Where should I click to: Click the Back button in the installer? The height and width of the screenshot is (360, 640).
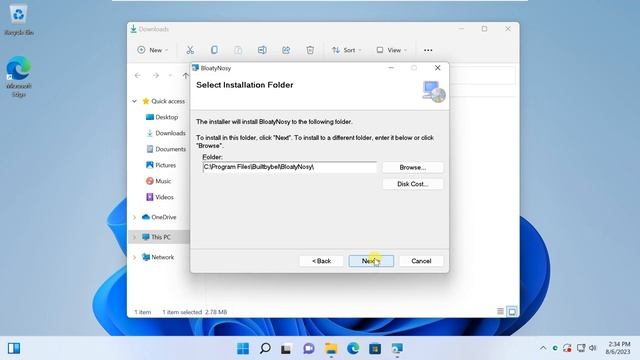coord(321,261)
